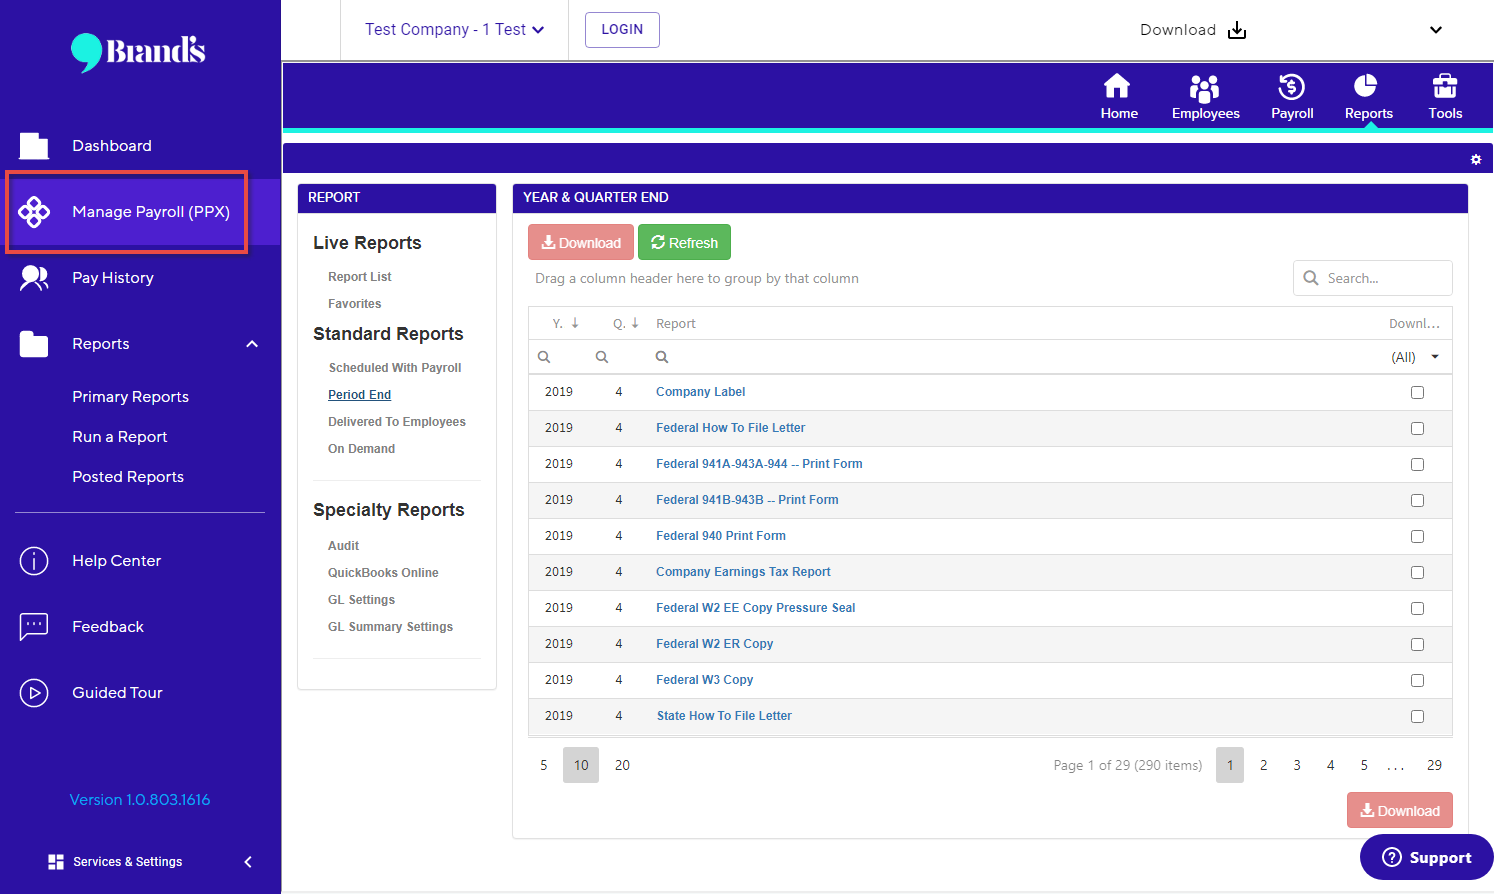
Task: Sort by the Q. column arrow
Action: point(635,323)
